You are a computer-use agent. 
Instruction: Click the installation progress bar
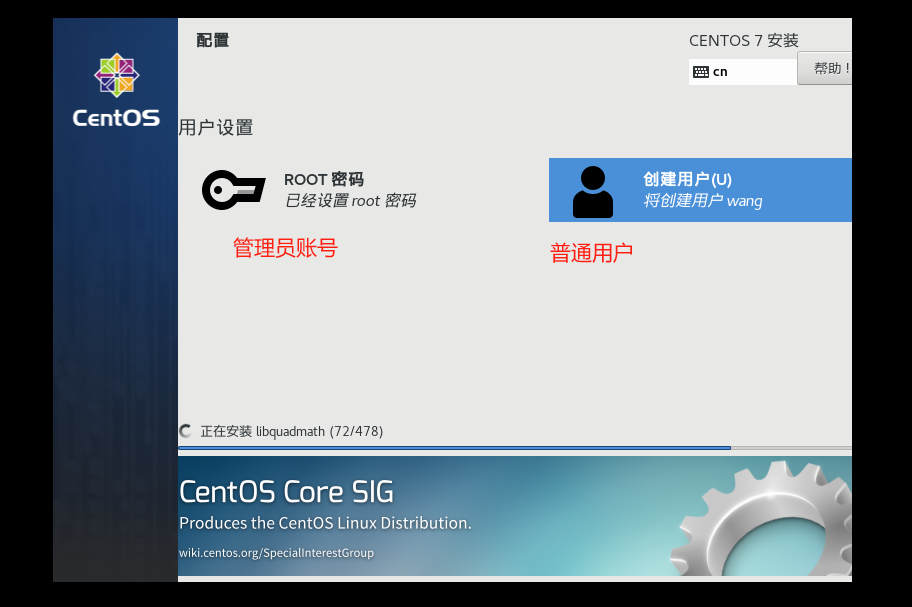point(515,448)
